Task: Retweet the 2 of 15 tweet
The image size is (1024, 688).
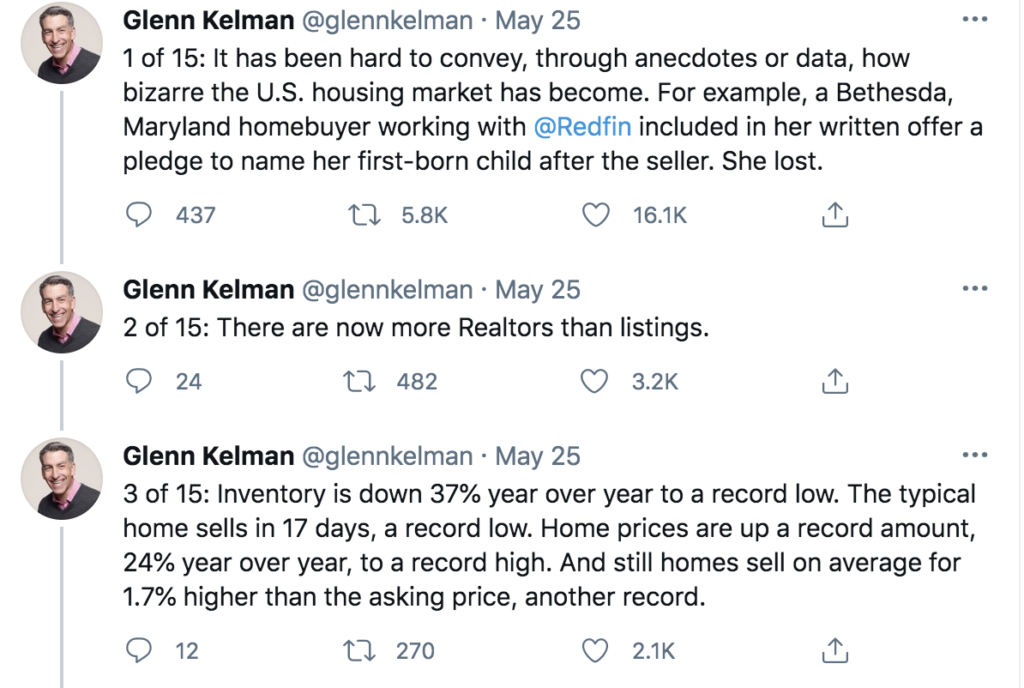Action: (360, 381)
